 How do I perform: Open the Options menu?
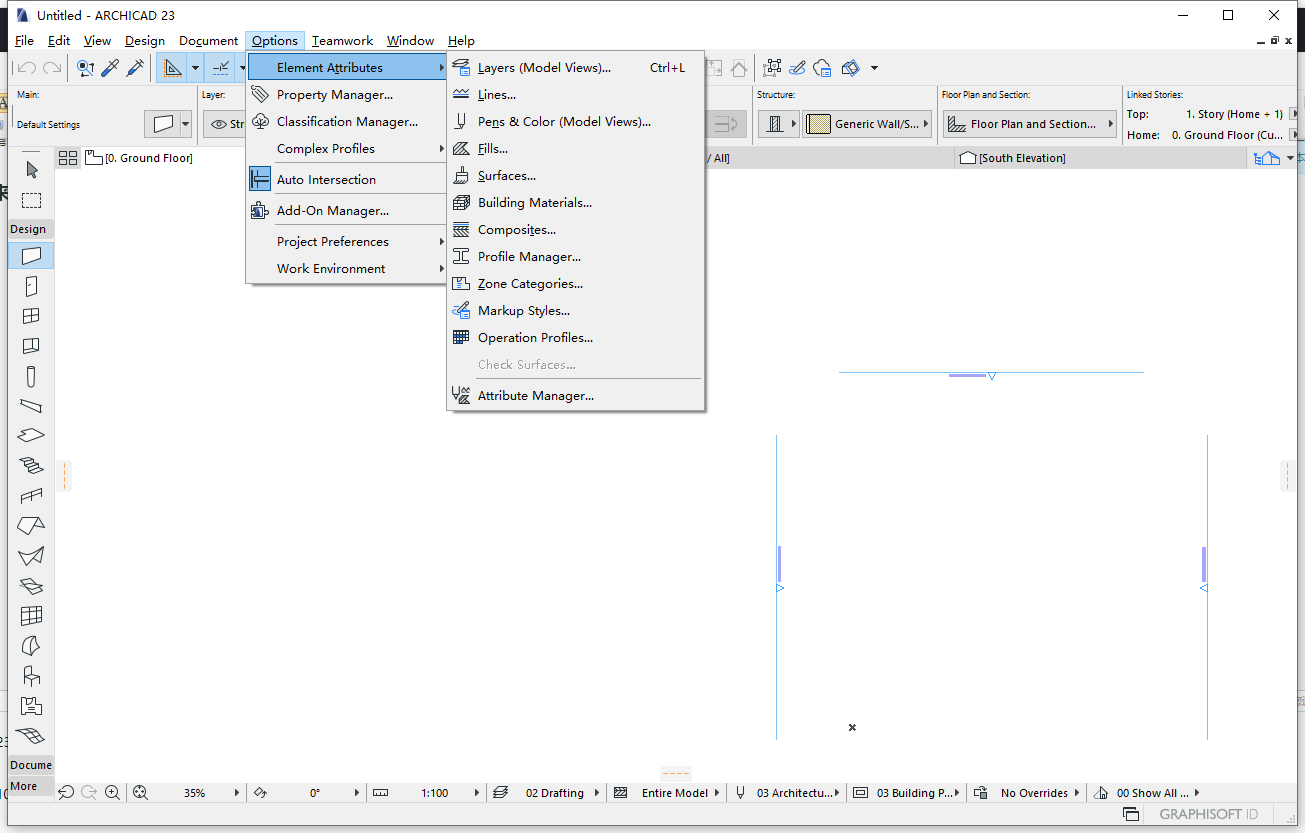275,41
